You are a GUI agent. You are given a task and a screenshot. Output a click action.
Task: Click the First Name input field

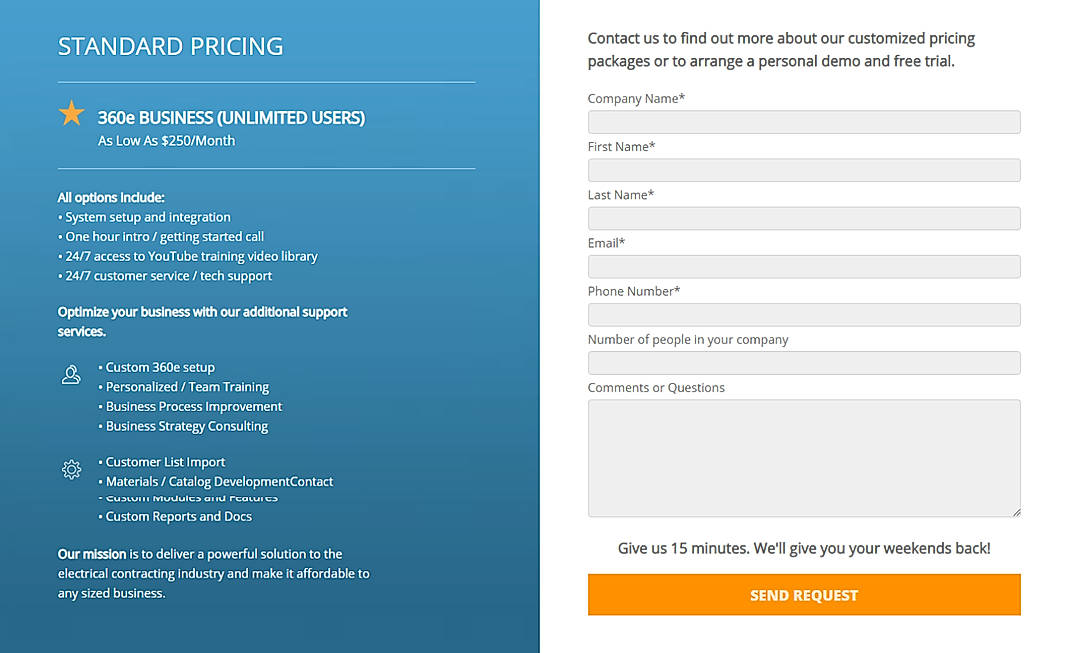point(803,169)
